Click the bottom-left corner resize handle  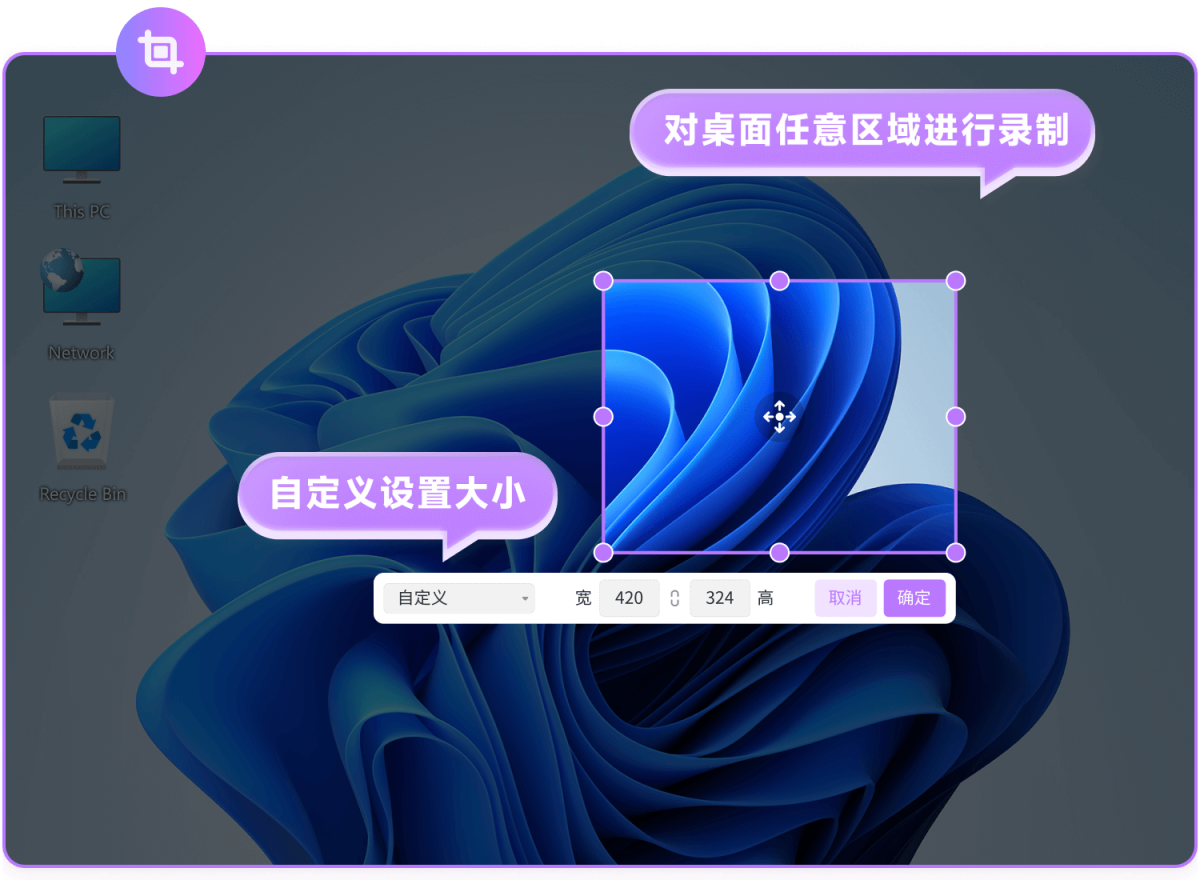pos(603,552)
